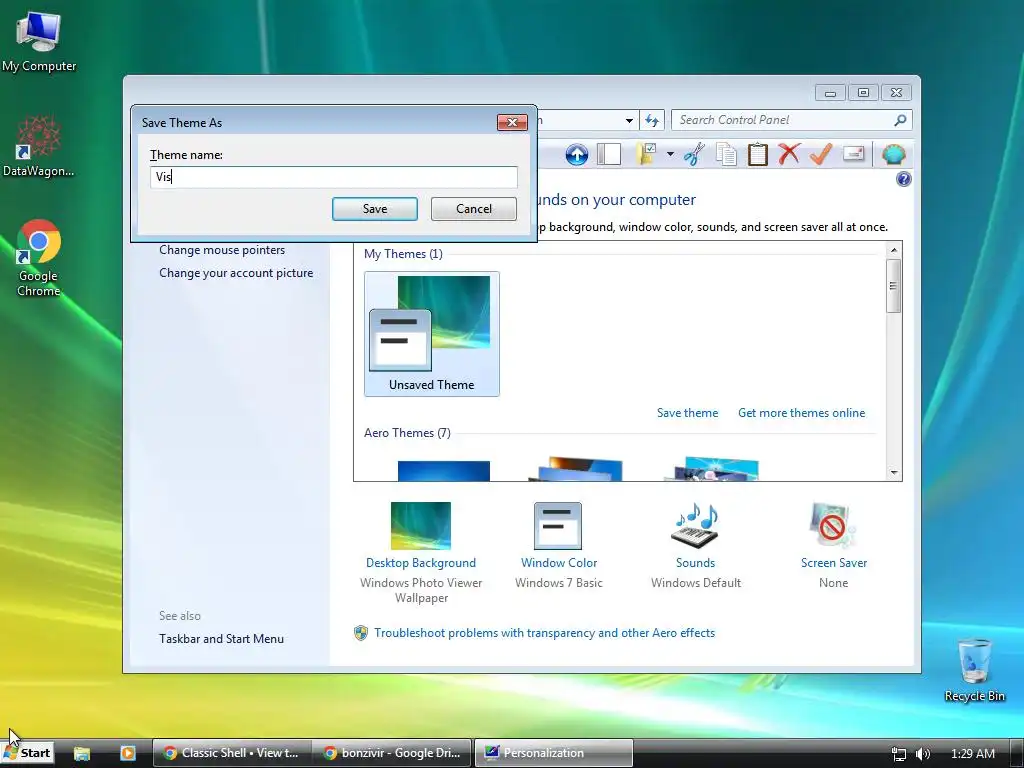1024x768 pixels.
Task: Open Classic Shell settings shell icon
Action: coord(893,155)
